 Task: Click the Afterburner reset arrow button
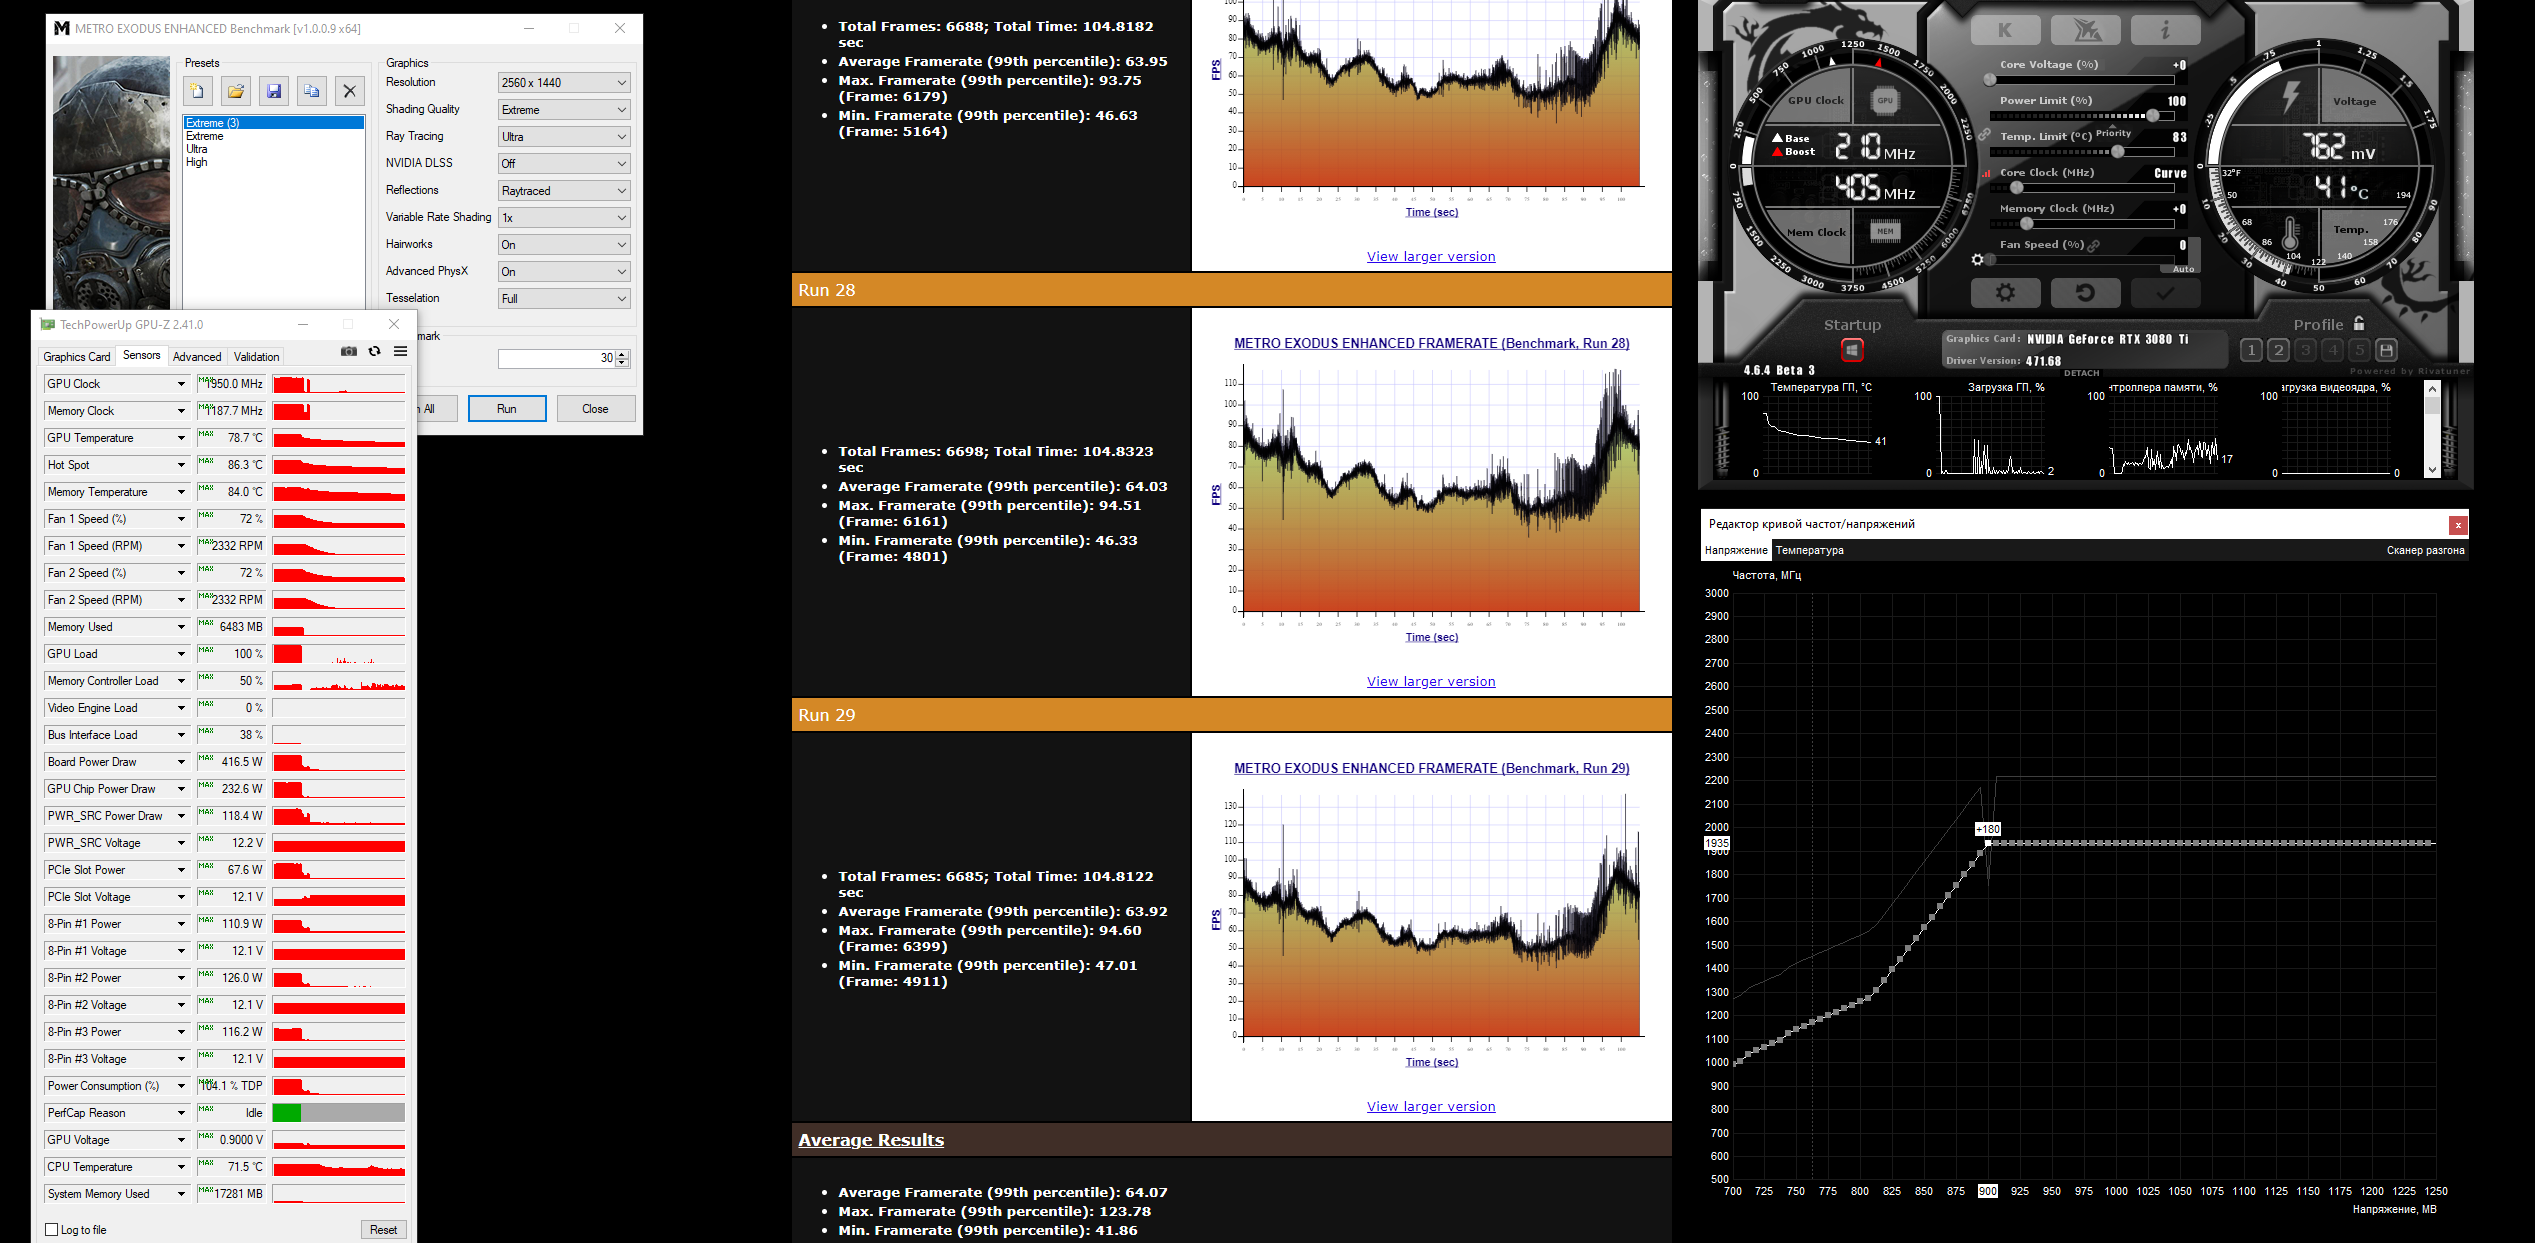2084,293
